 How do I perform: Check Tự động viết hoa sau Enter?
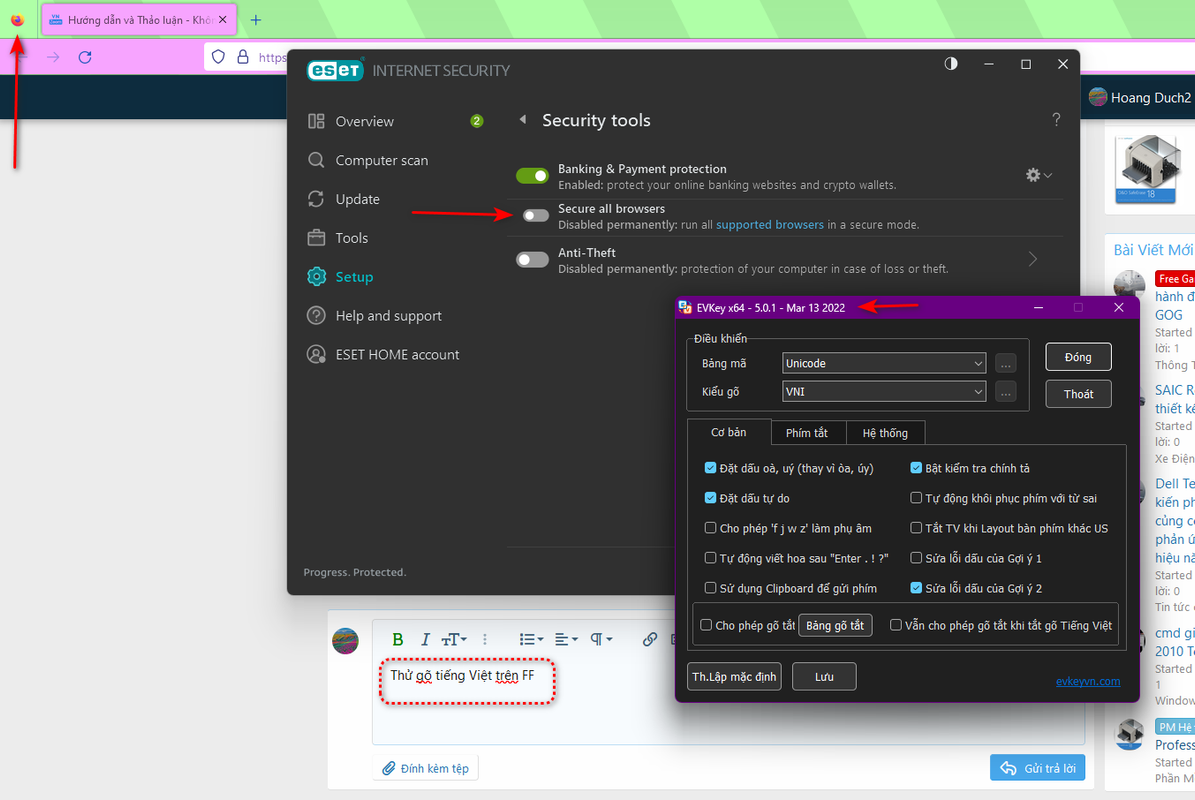click(x=710, y=558)
